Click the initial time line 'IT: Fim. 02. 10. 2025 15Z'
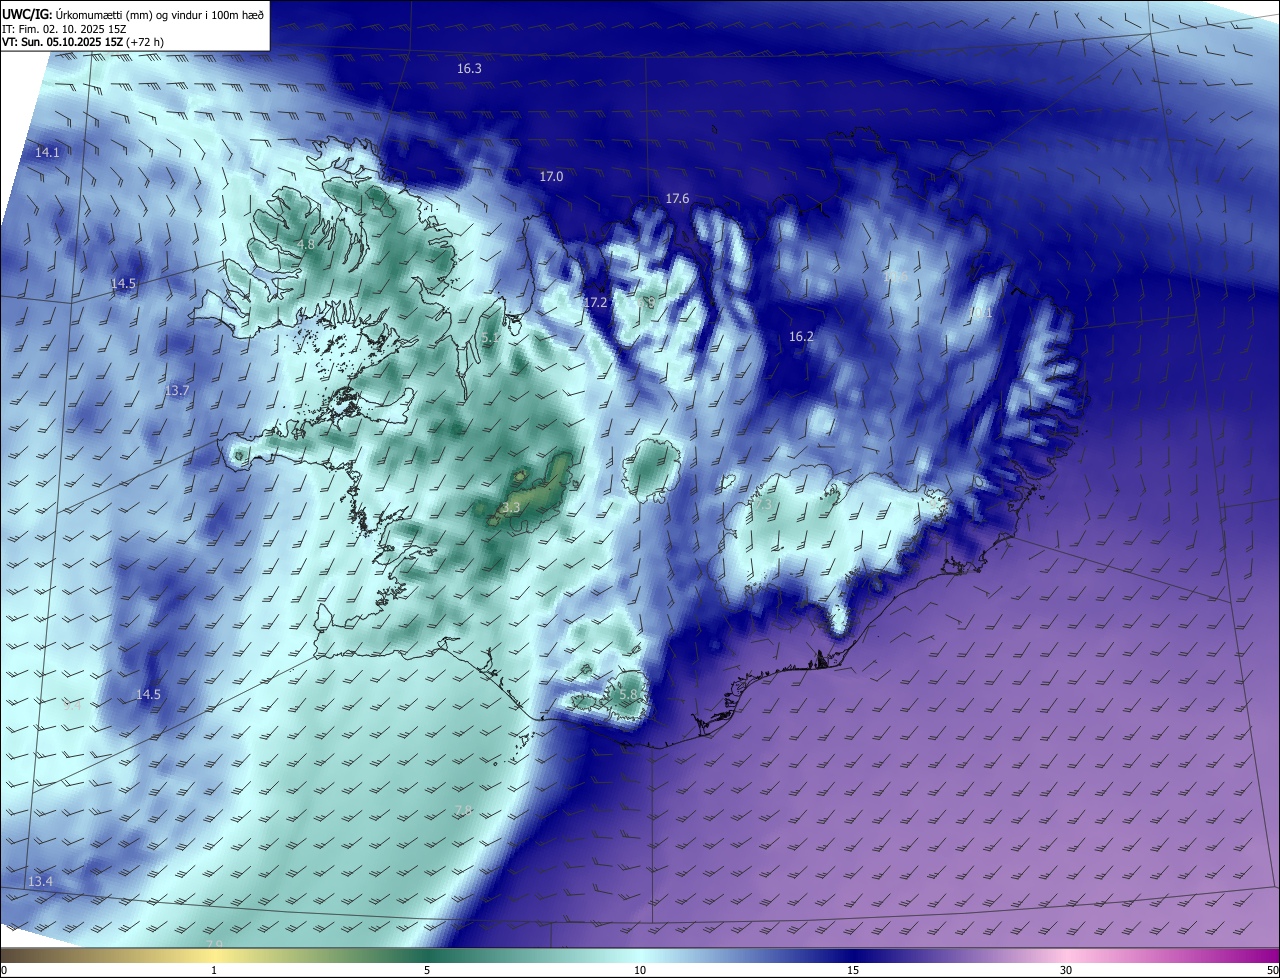This screenshot has width=1280, height=978. point(64,29)
